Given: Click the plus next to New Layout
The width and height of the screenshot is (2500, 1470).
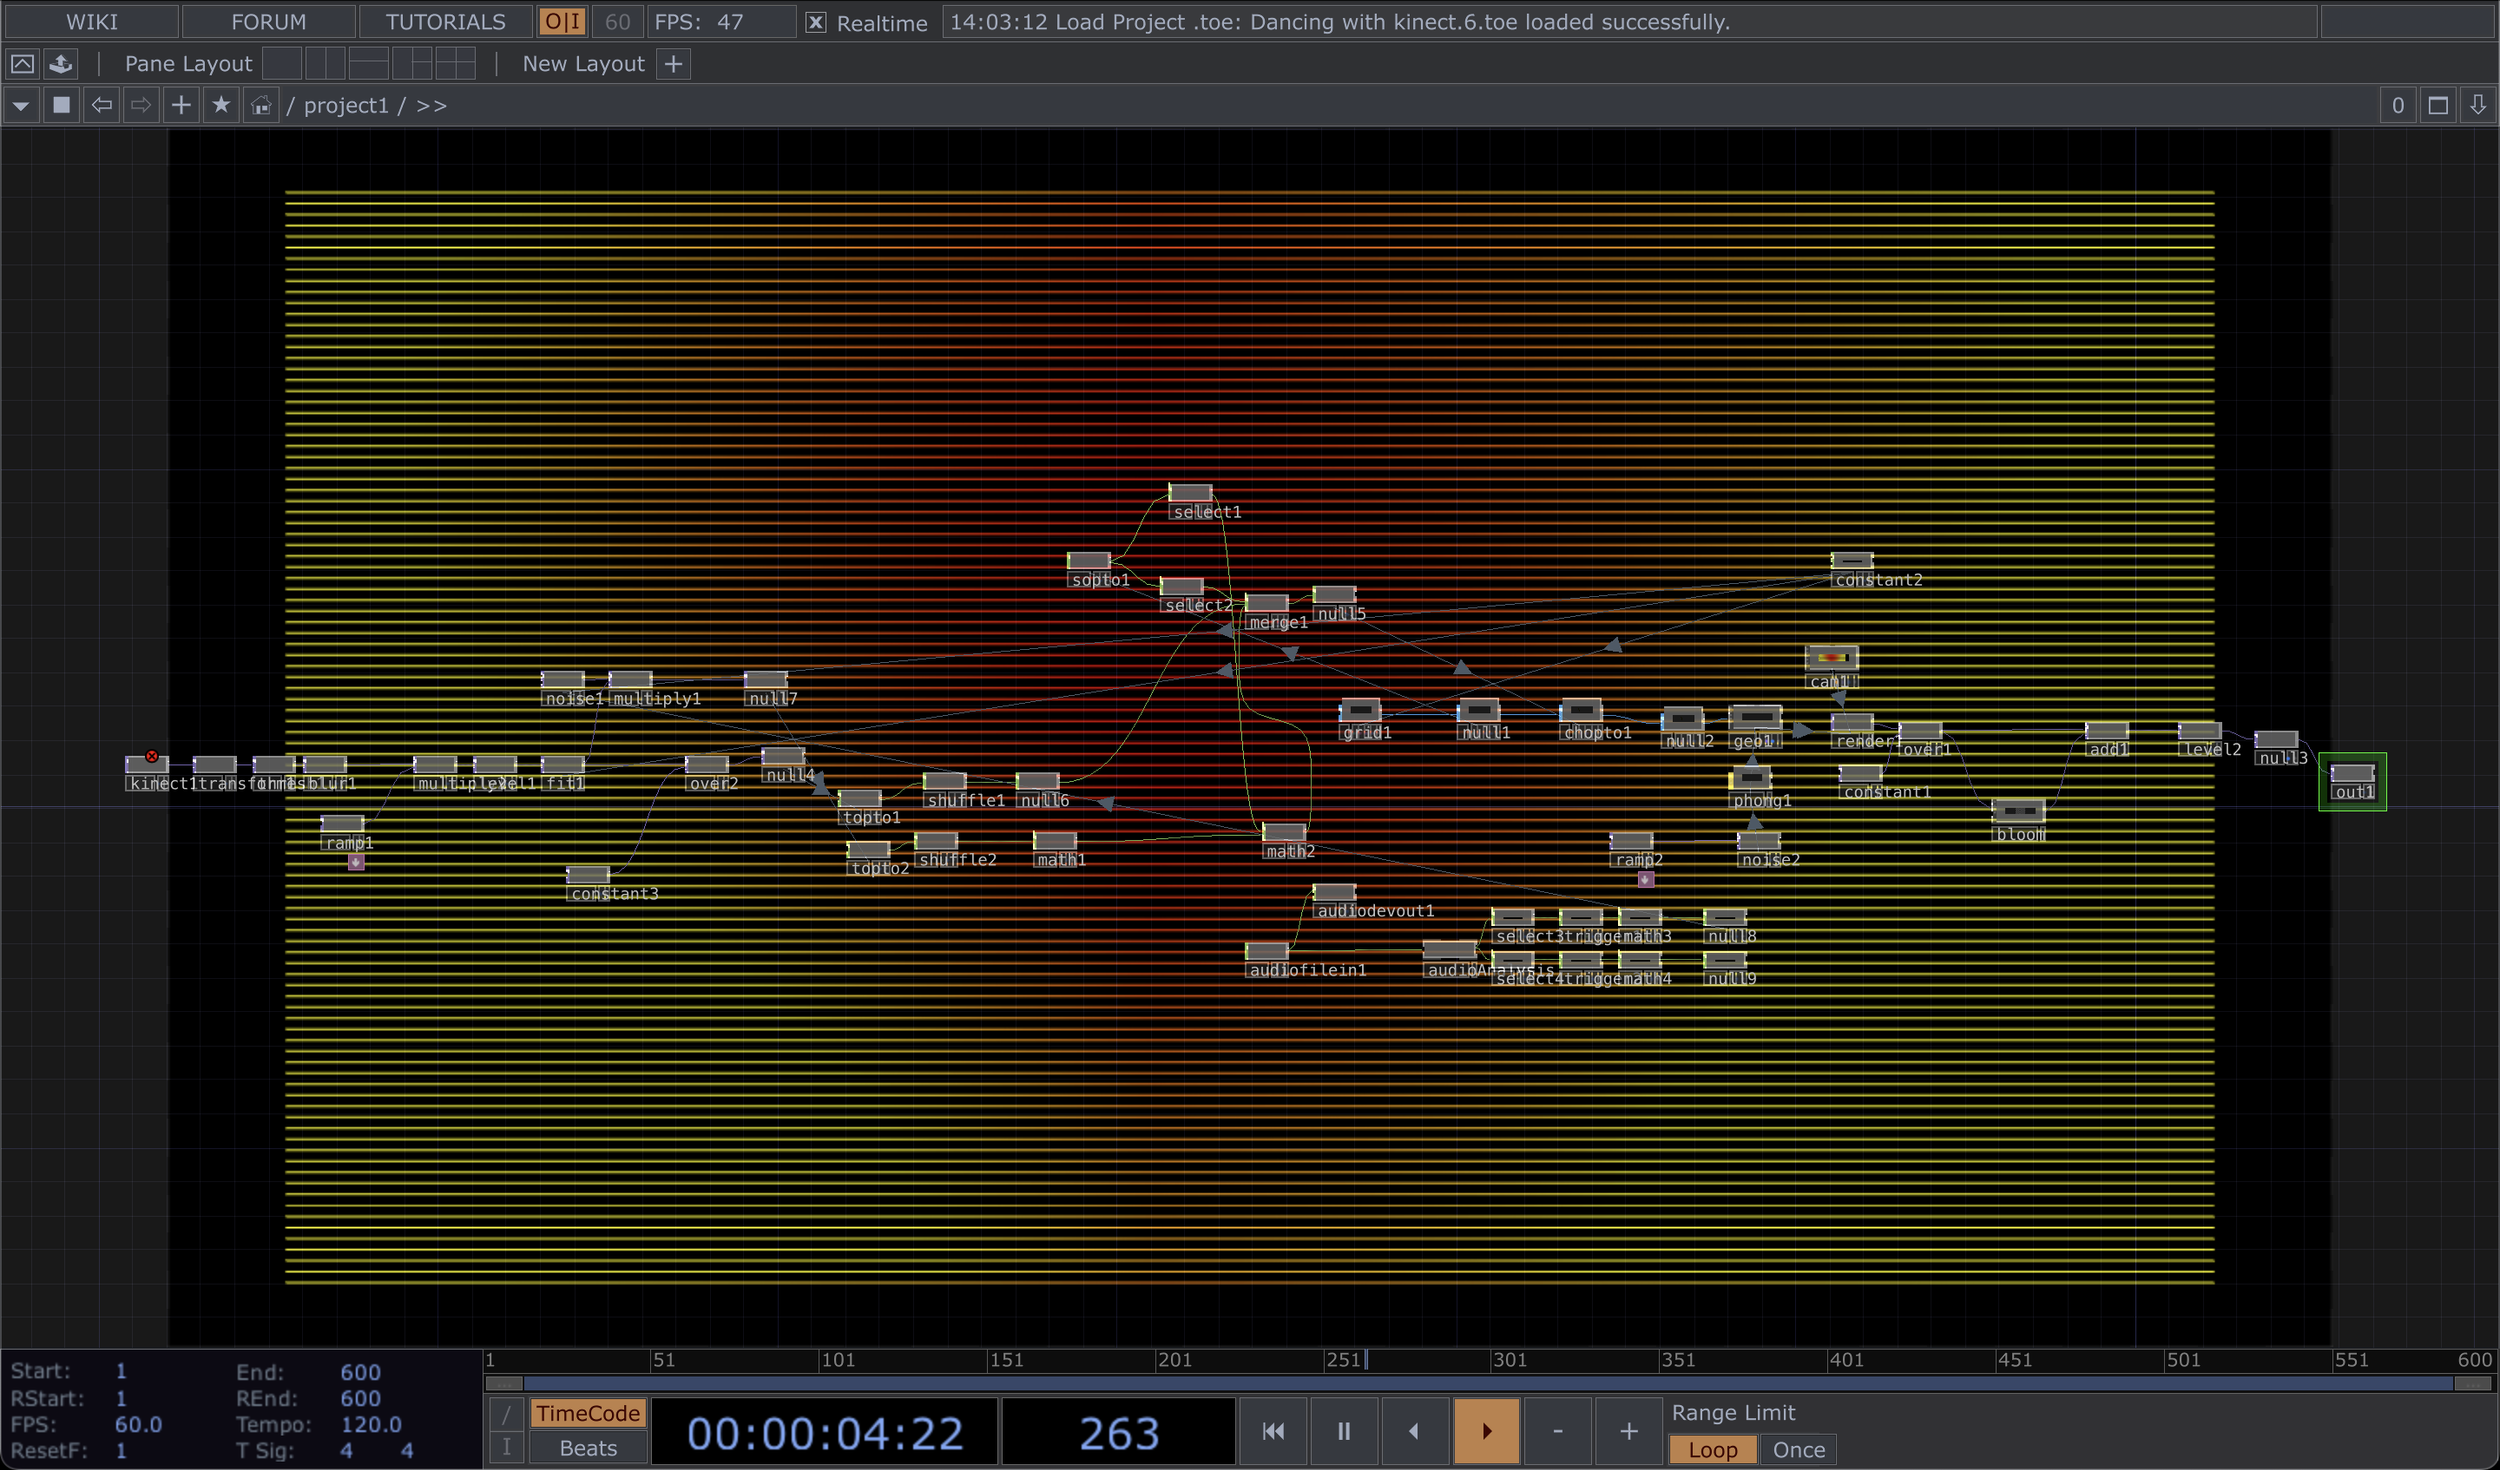Looking at the screenshot, I should (x=674, y=64).
